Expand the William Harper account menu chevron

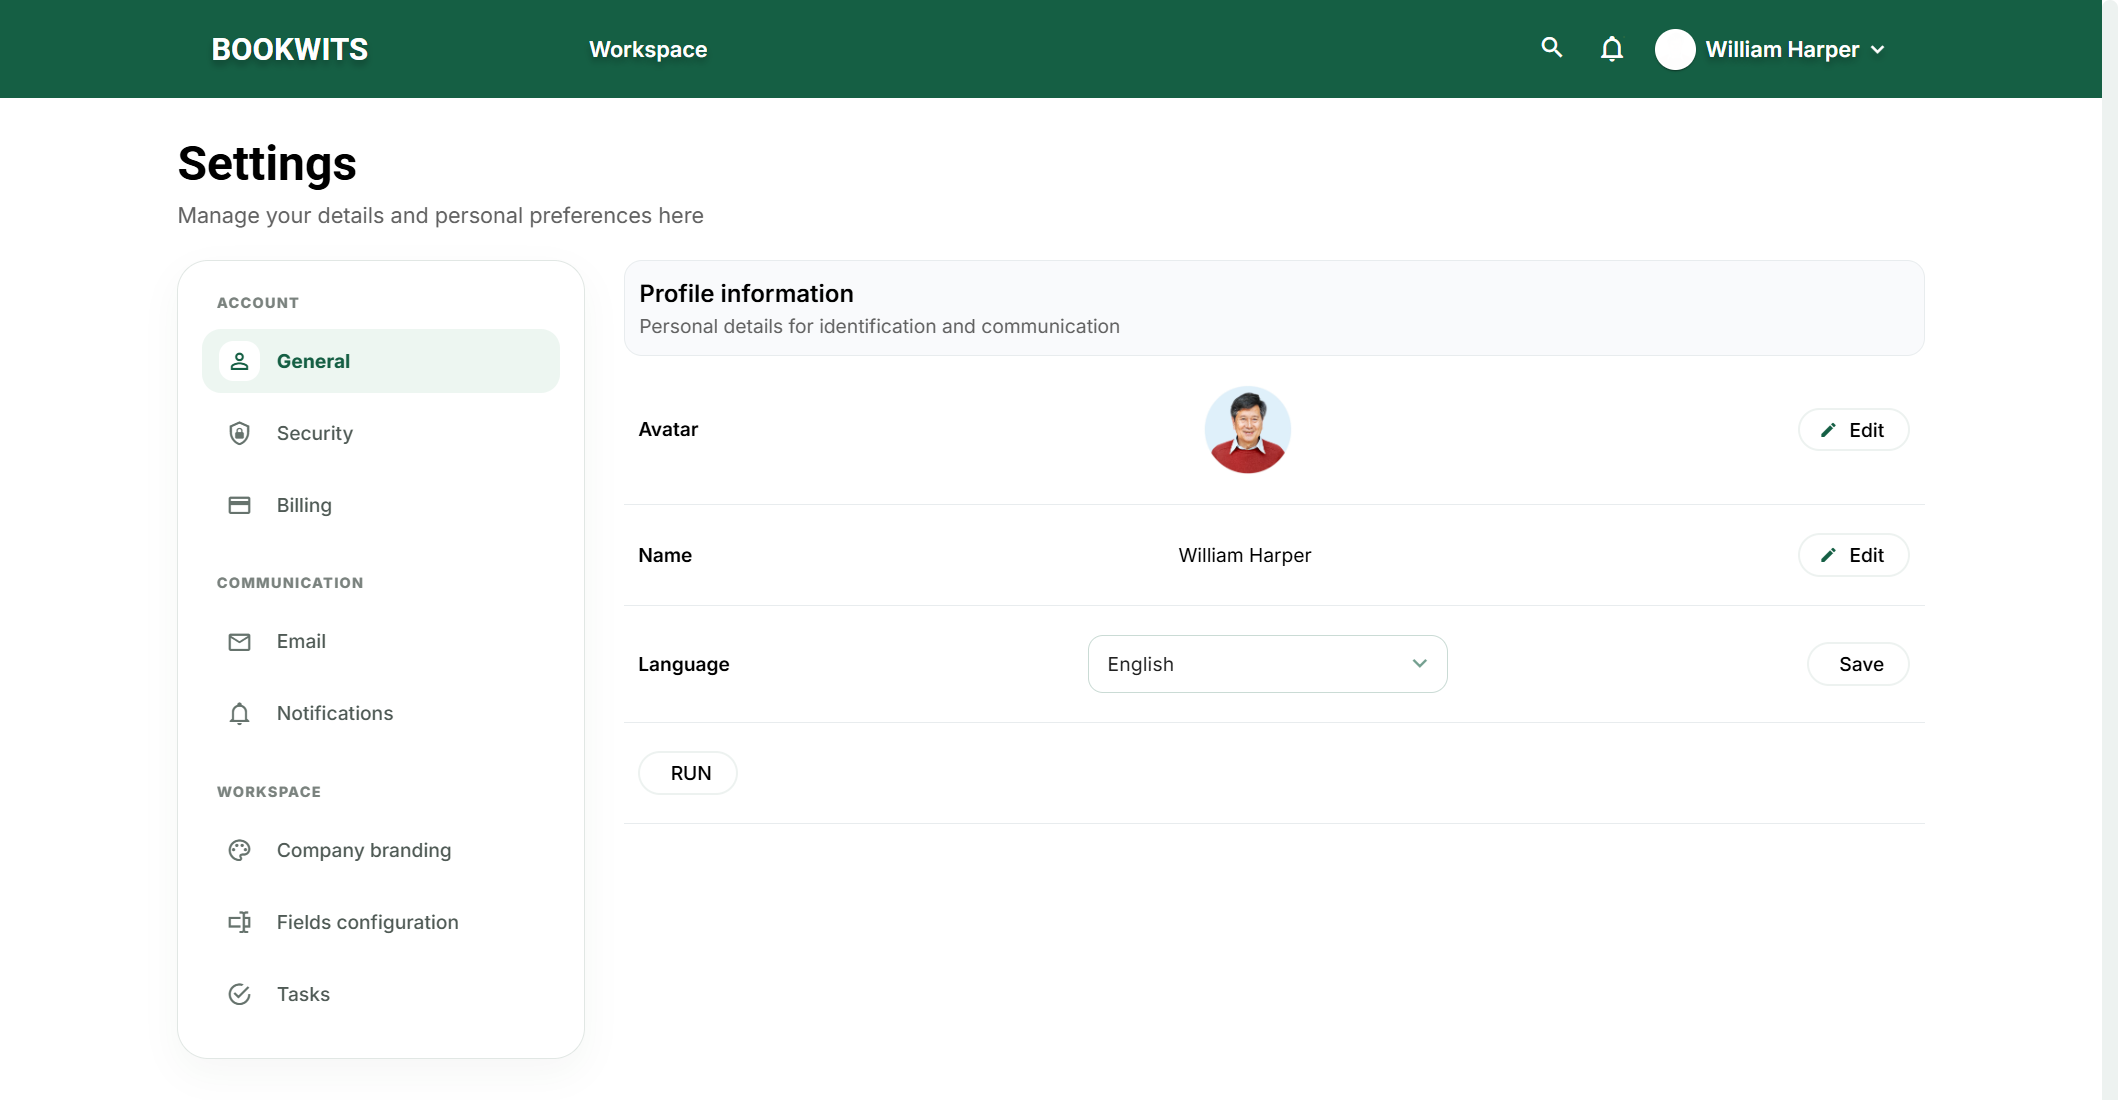[x=1878, y=50]
